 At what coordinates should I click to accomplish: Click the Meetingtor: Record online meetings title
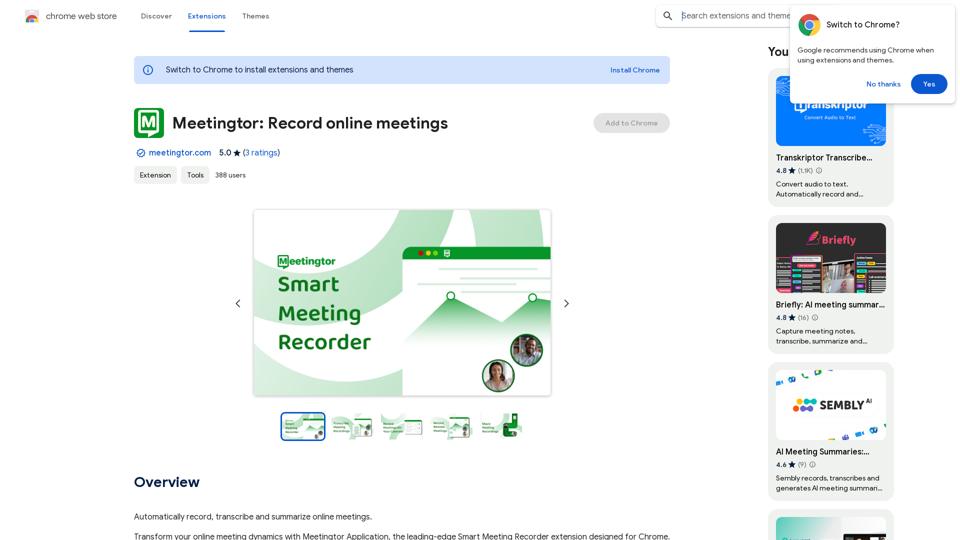pos(310,123)
